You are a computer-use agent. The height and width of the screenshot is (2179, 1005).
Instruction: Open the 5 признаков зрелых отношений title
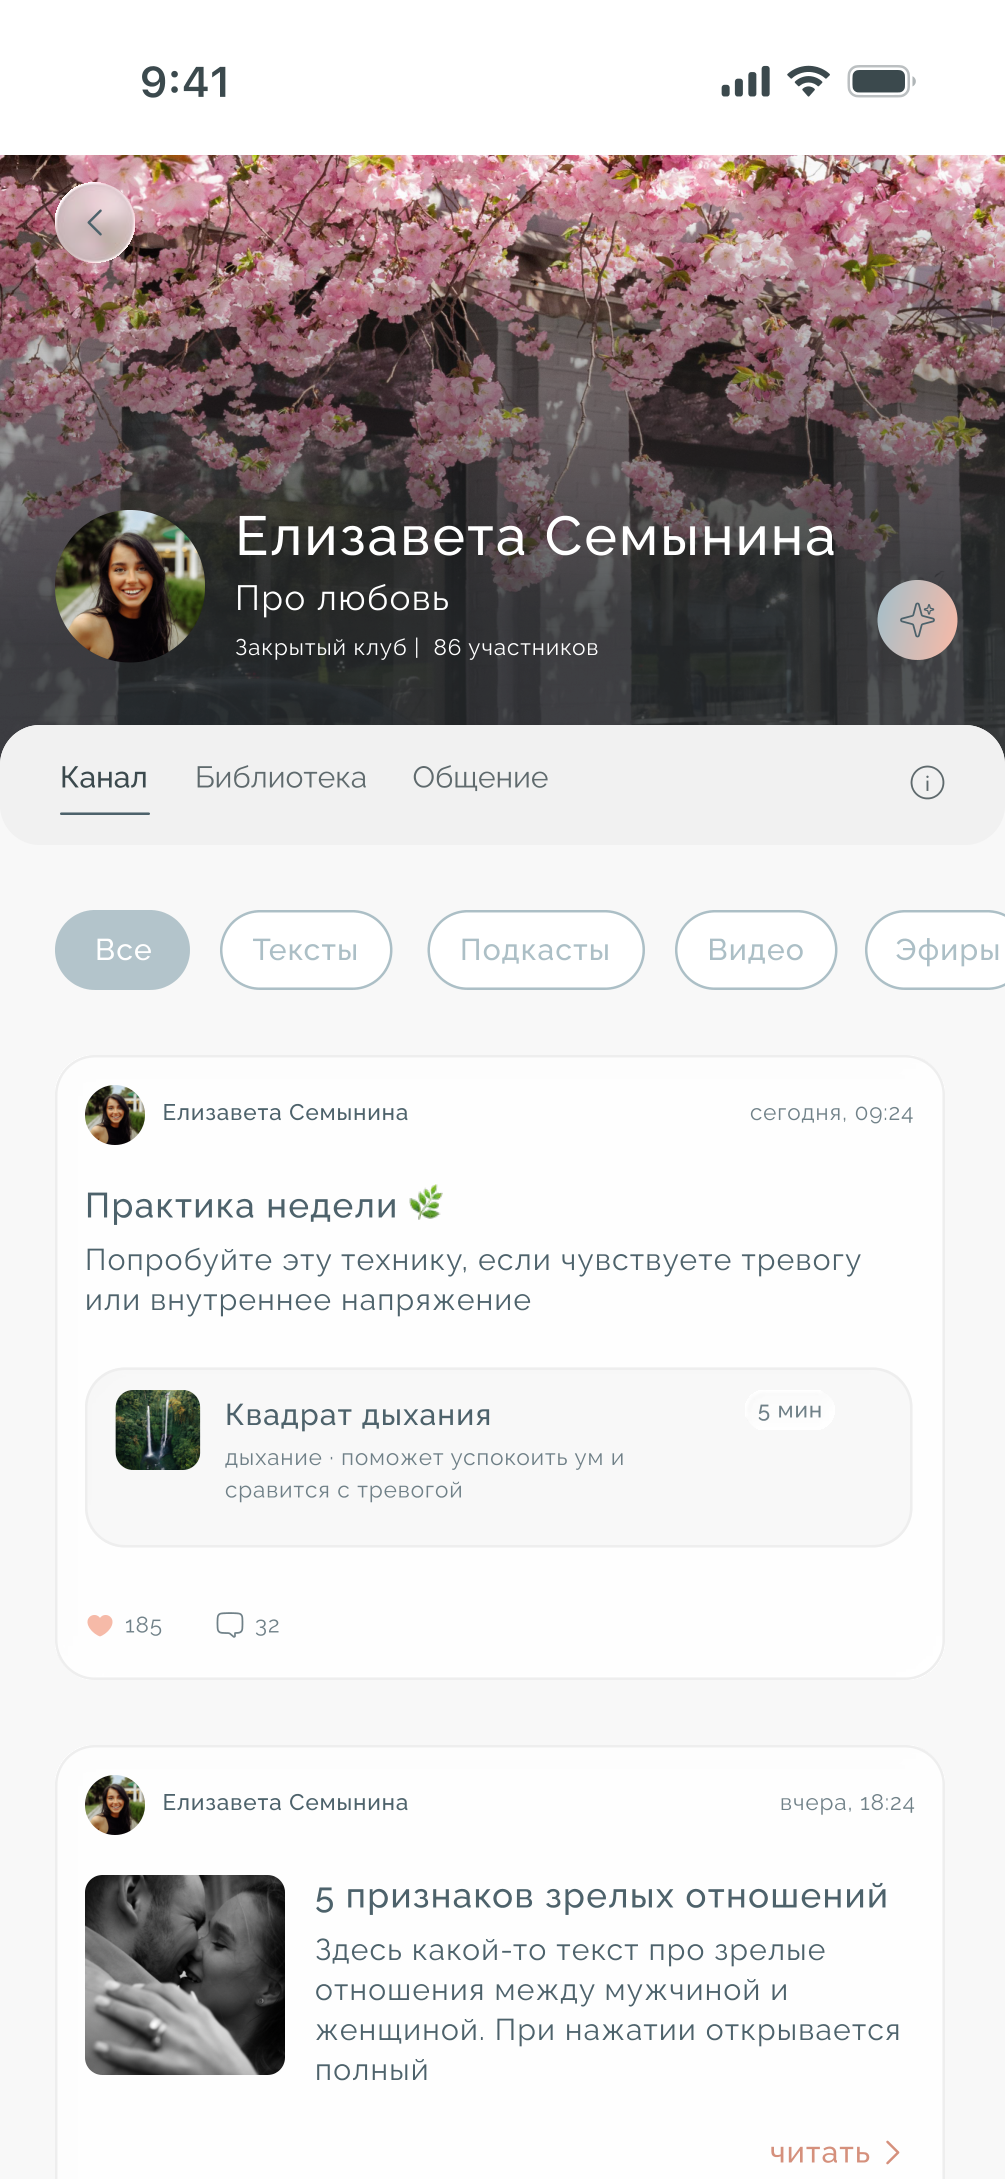click(x=601, y=1896)
